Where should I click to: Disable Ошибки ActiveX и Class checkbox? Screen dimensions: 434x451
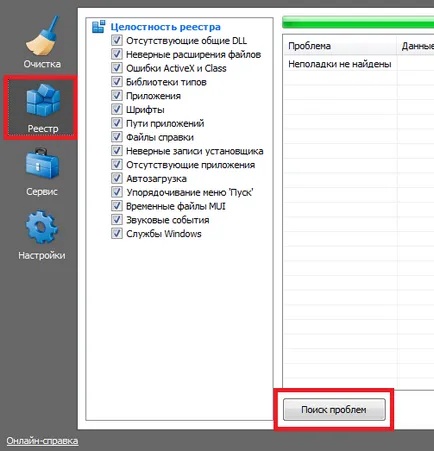coord(117,68)
